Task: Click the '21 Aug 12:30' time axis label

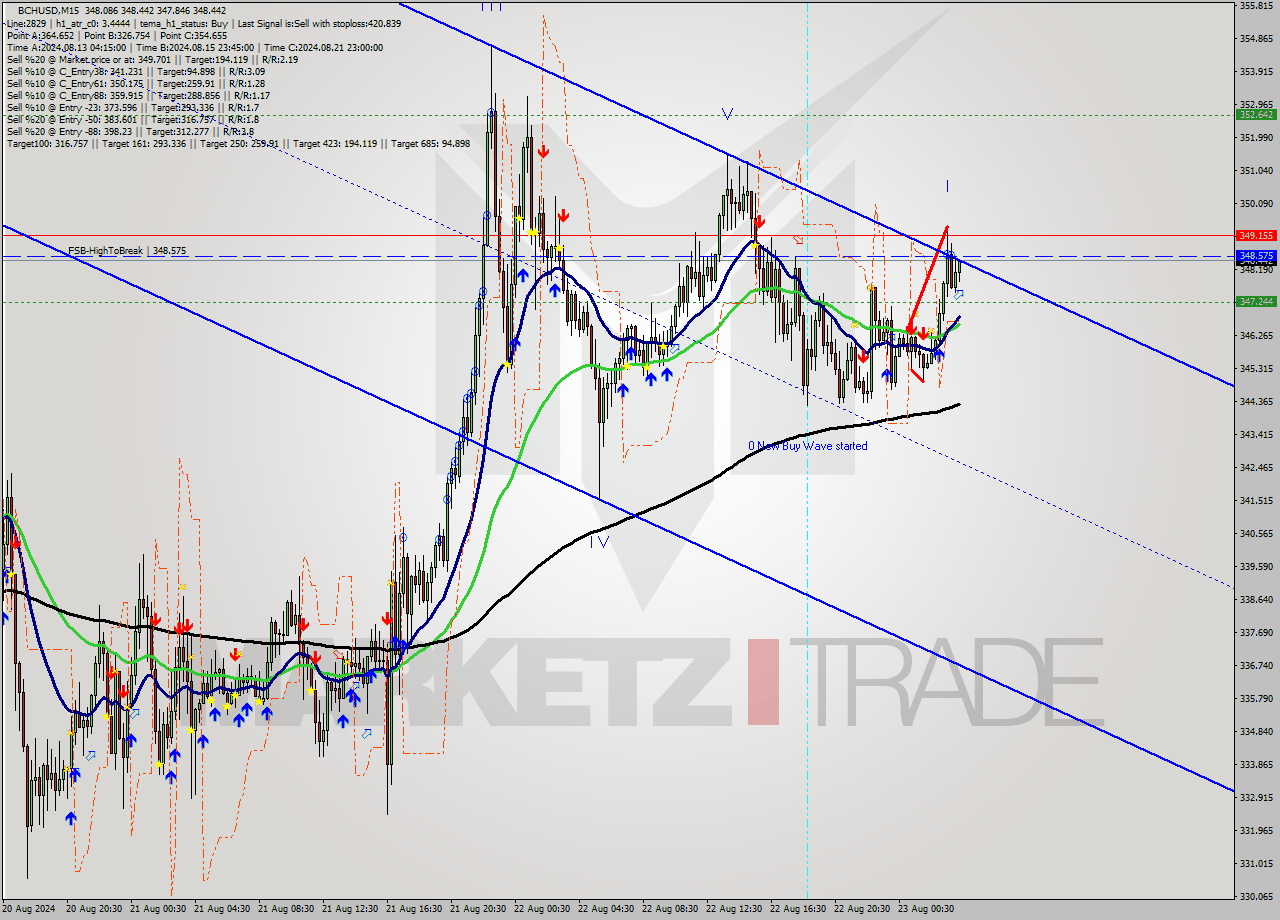Action: [x=350, y=909]
